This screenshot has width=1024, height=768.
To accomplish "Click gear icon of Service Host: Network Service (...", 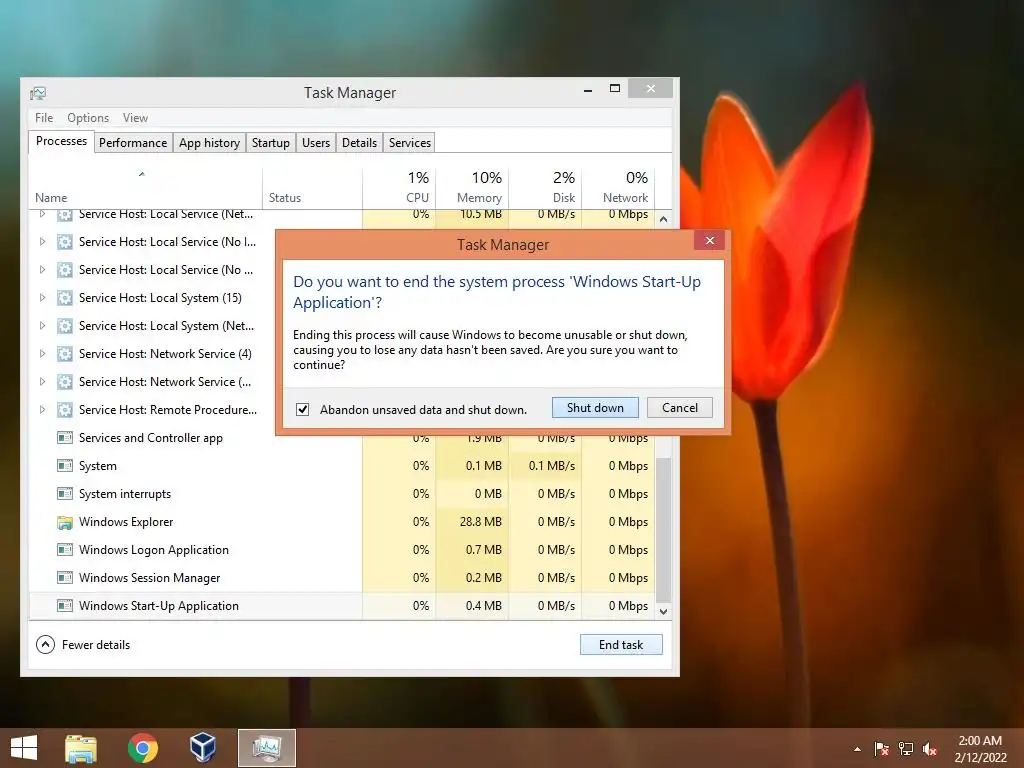I will pyautogui.click(x=65, y=382).
